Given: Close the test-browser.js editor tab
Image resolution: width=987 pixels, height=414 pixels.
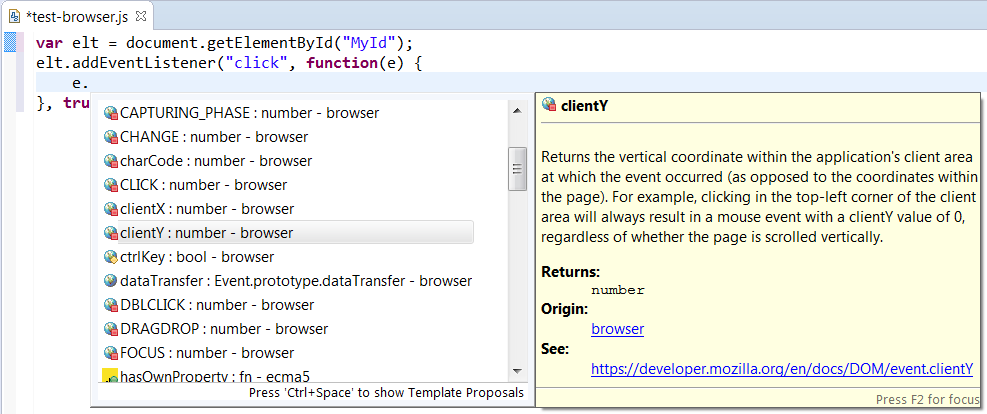Looking at the screenshot, I should [x=141, y=14].
